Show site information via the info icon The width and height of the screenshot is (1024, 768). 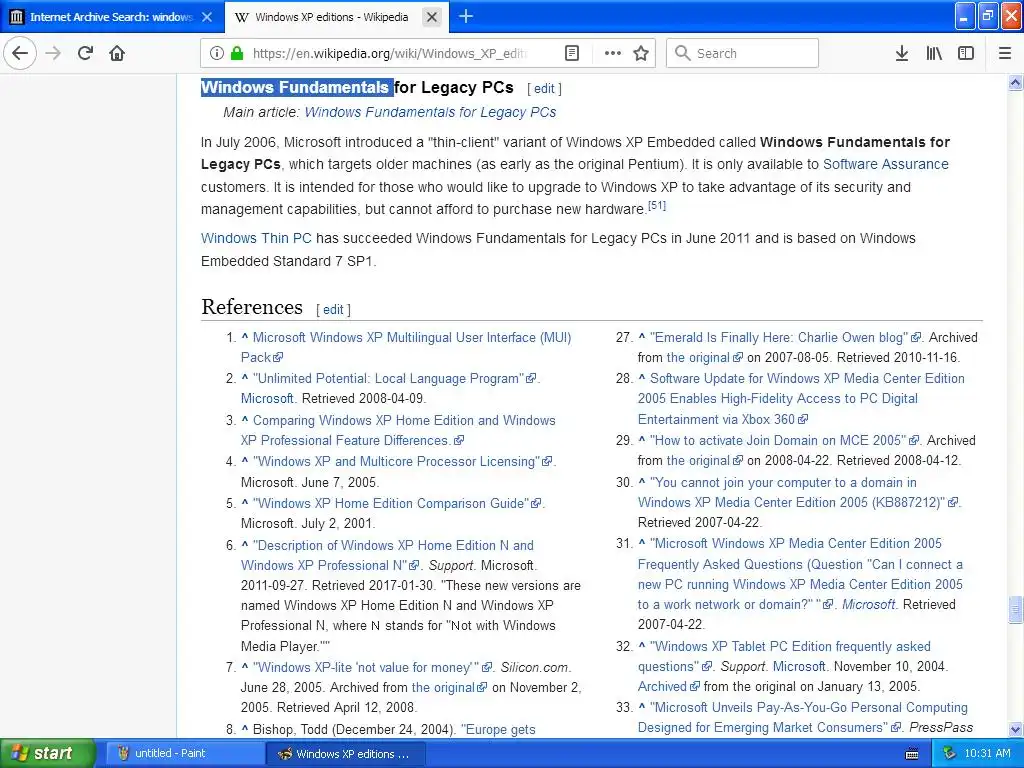(x=217, y=53)
